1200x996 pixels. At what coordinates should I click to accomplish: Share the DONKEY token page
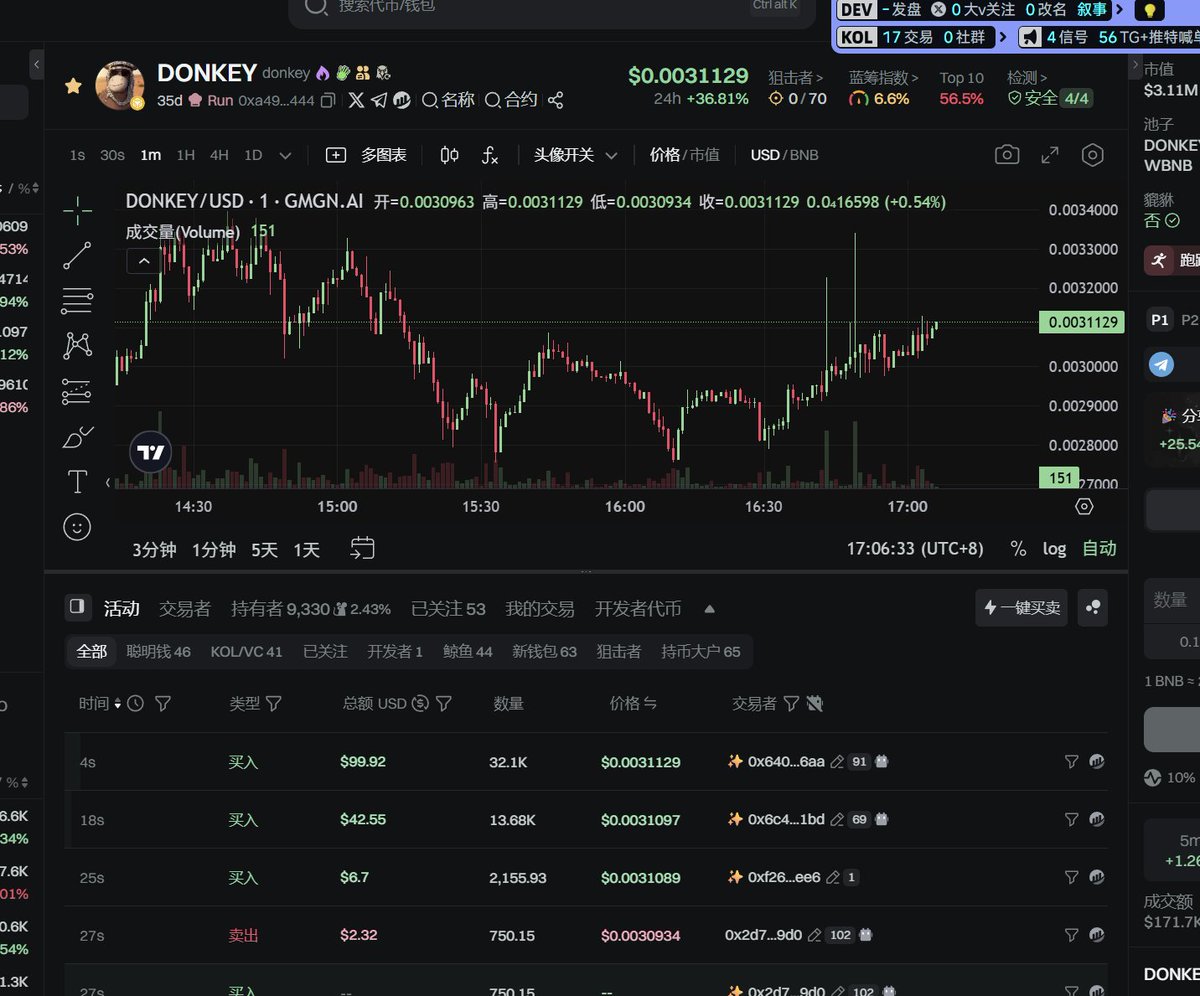(556, 100)
